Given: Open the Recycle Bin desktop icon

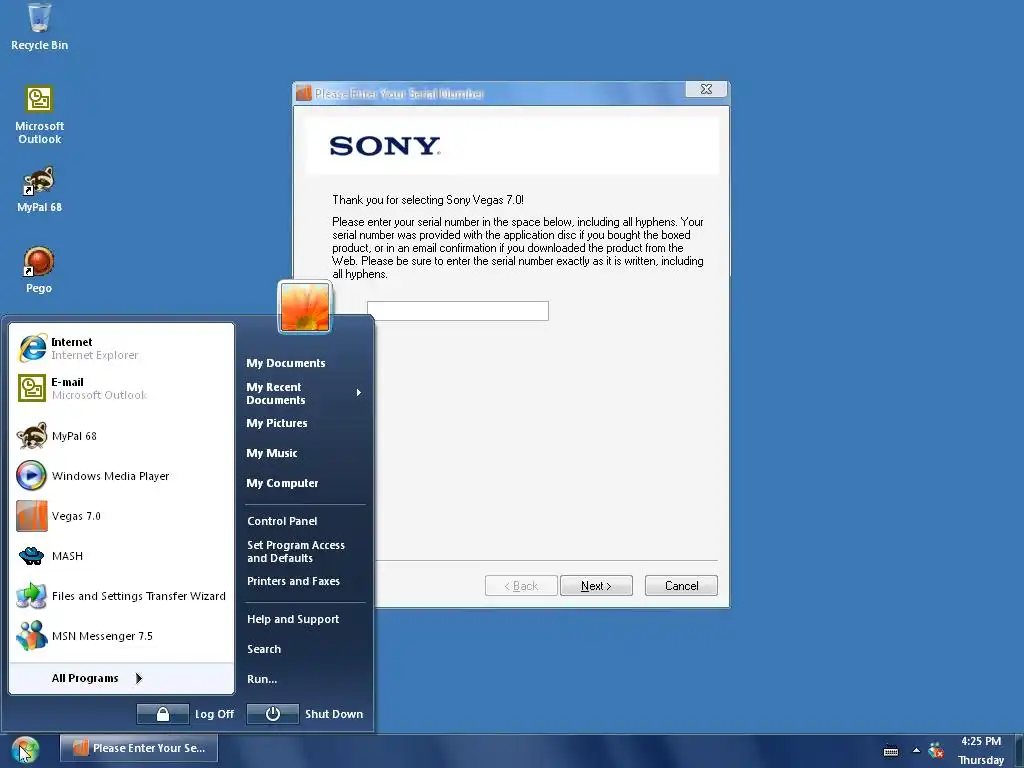Looking at the screenshot, I should point(39,26).
